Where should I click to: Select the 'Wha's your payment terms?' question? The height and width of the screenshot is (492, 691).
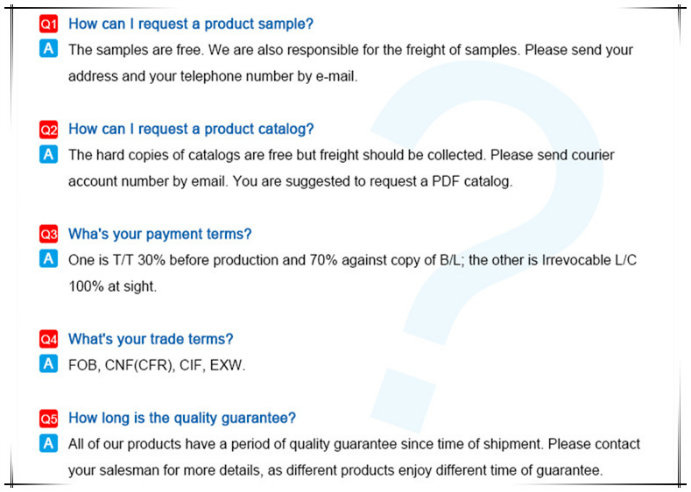(x=160, y=234)
